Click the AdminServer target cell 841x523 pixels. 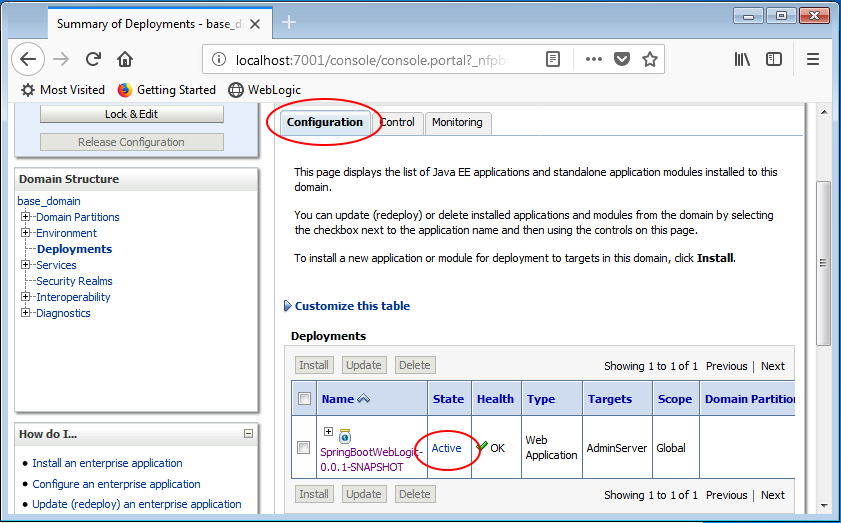pos(617,448)
